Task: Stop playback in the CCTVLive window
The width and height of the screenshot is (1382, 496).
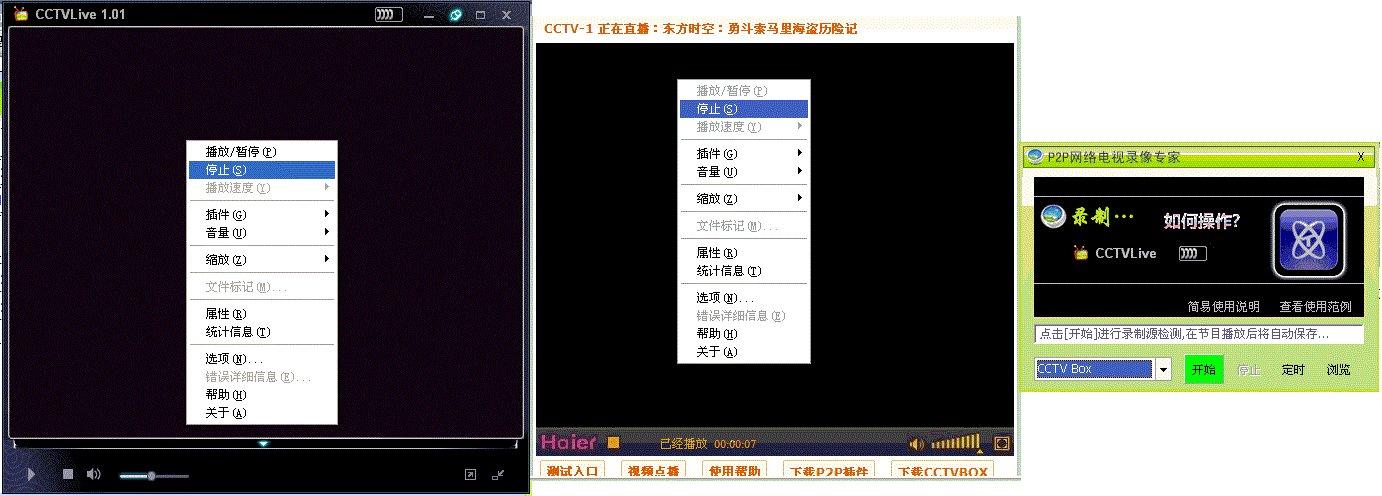Action: point(68,474)
